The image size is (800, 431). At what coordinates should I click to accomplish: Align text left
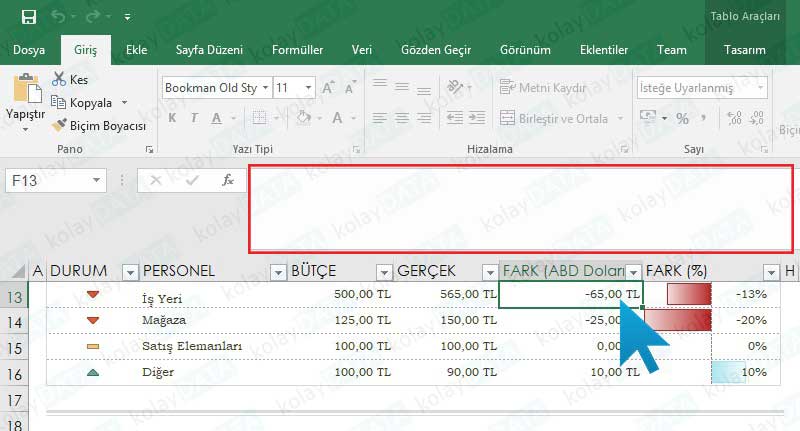point(380,118)
